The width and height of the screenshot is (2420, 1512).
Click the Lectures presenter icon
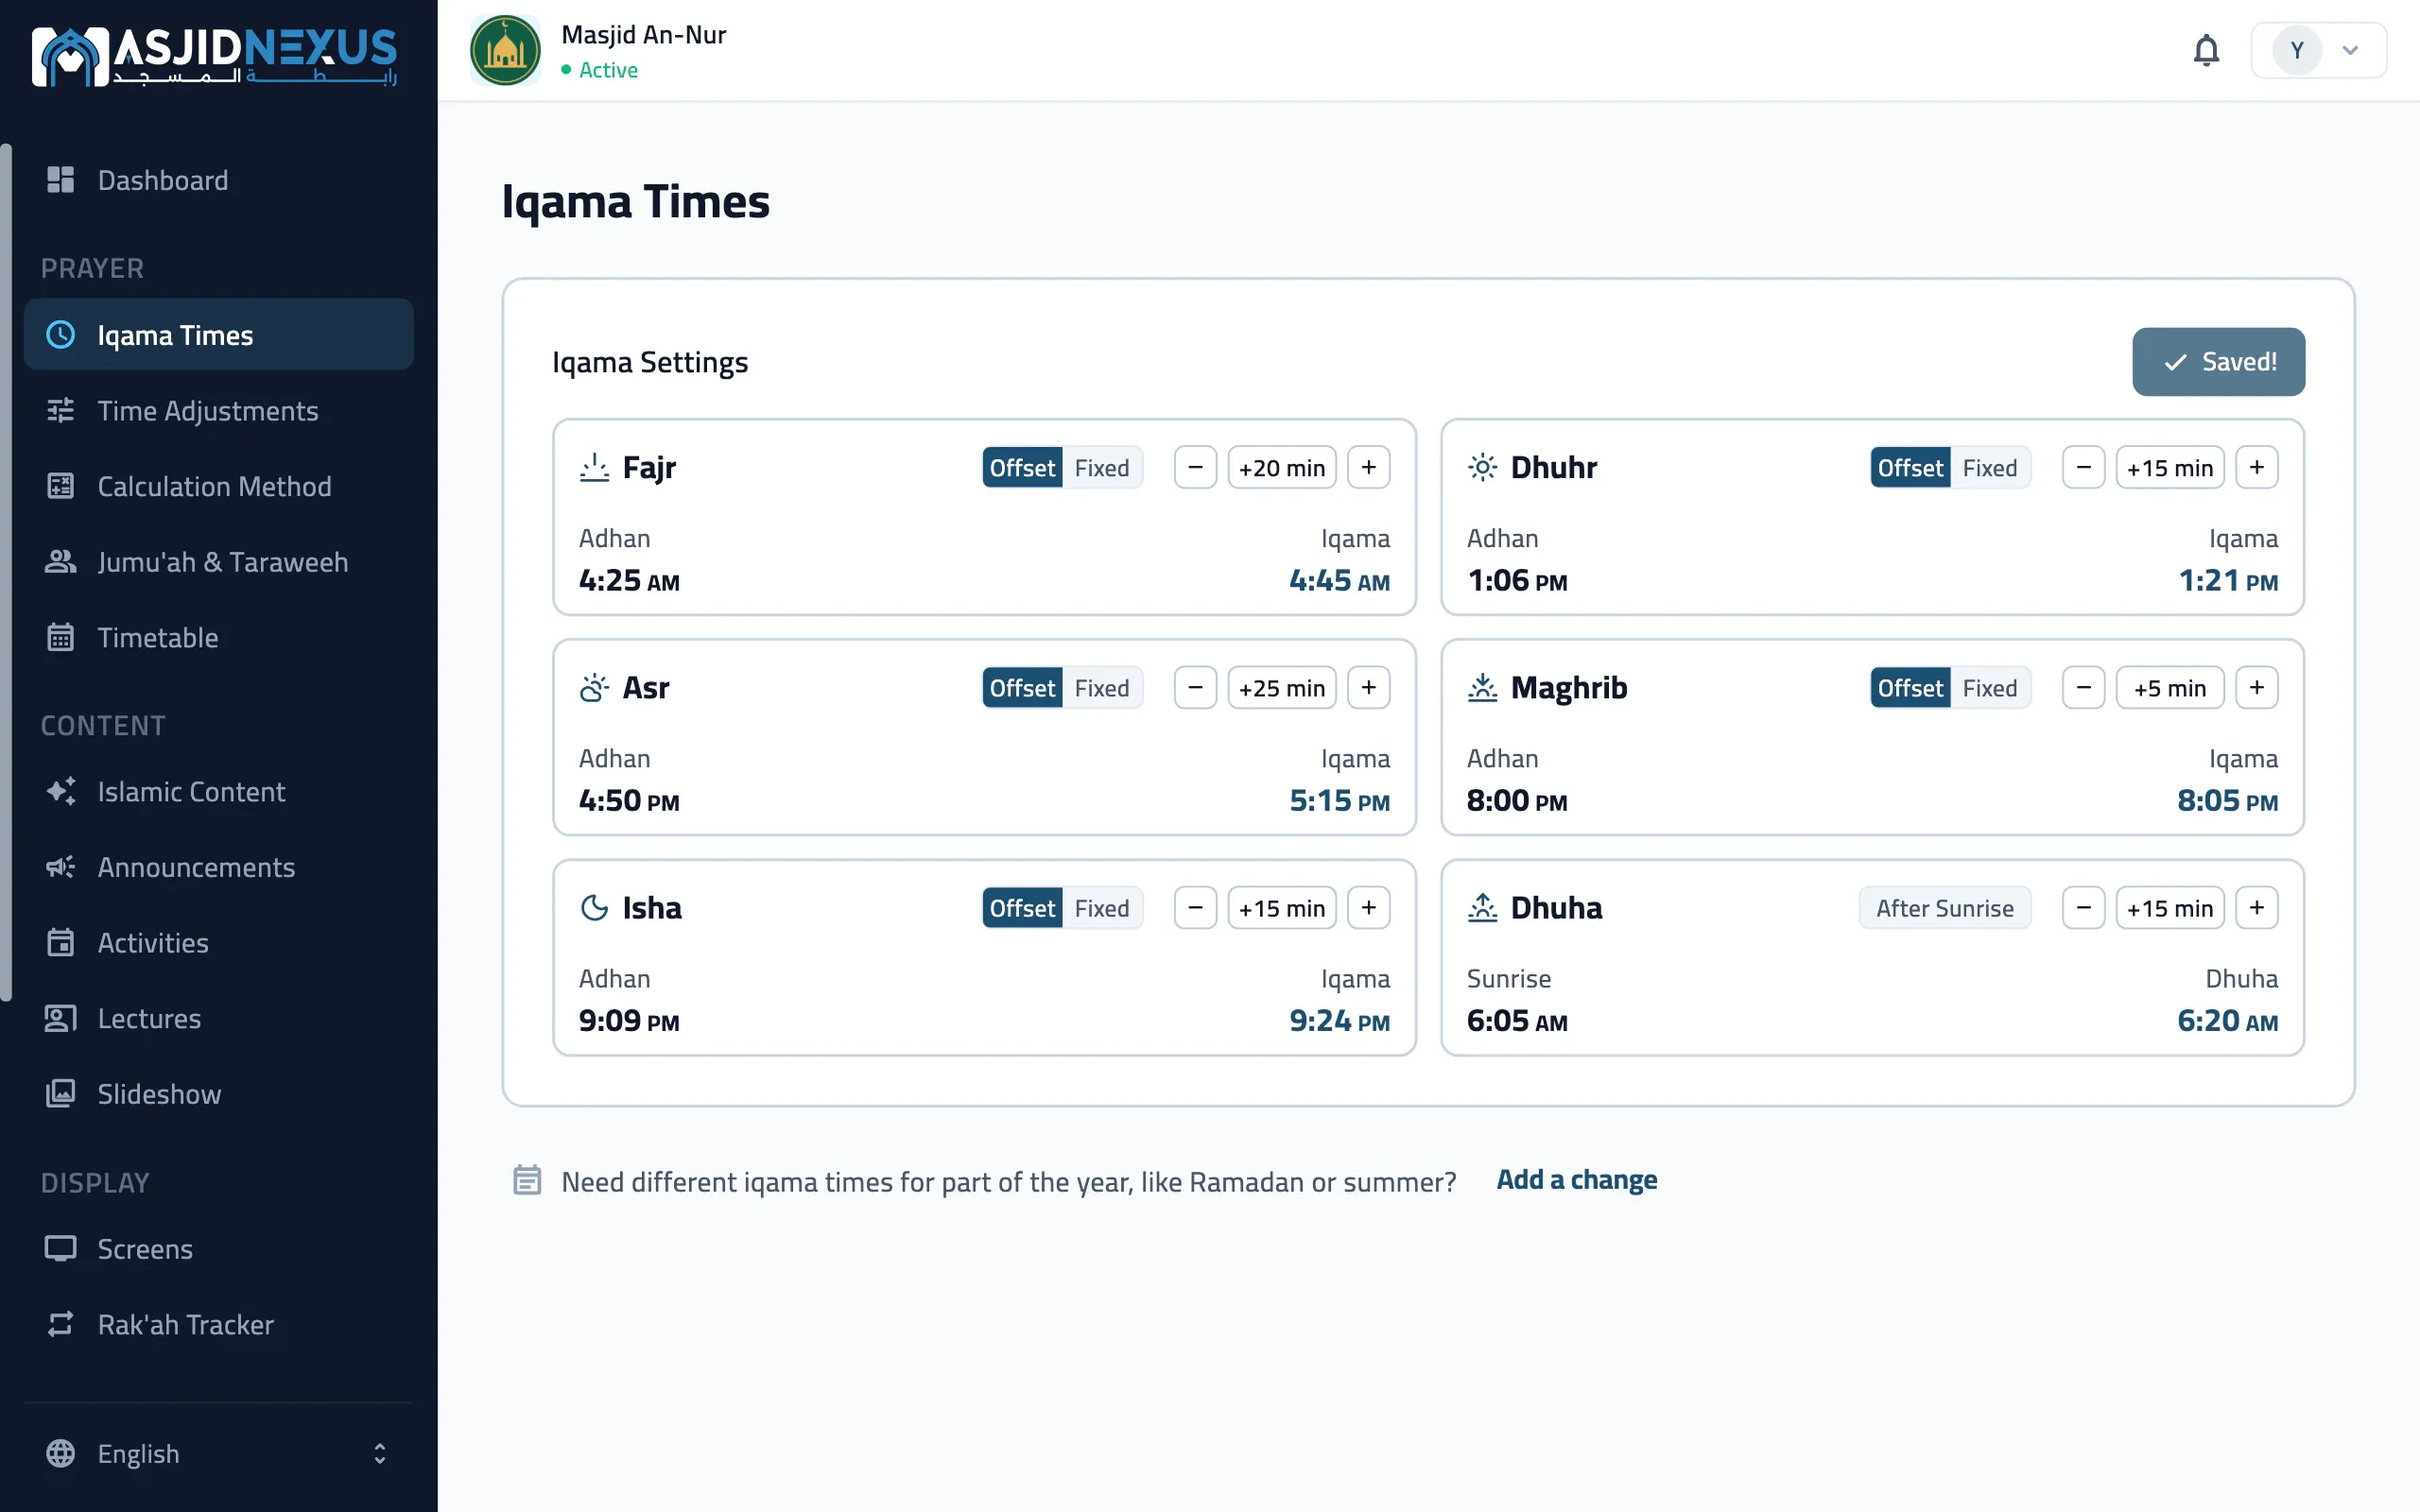coord(61,1018)
